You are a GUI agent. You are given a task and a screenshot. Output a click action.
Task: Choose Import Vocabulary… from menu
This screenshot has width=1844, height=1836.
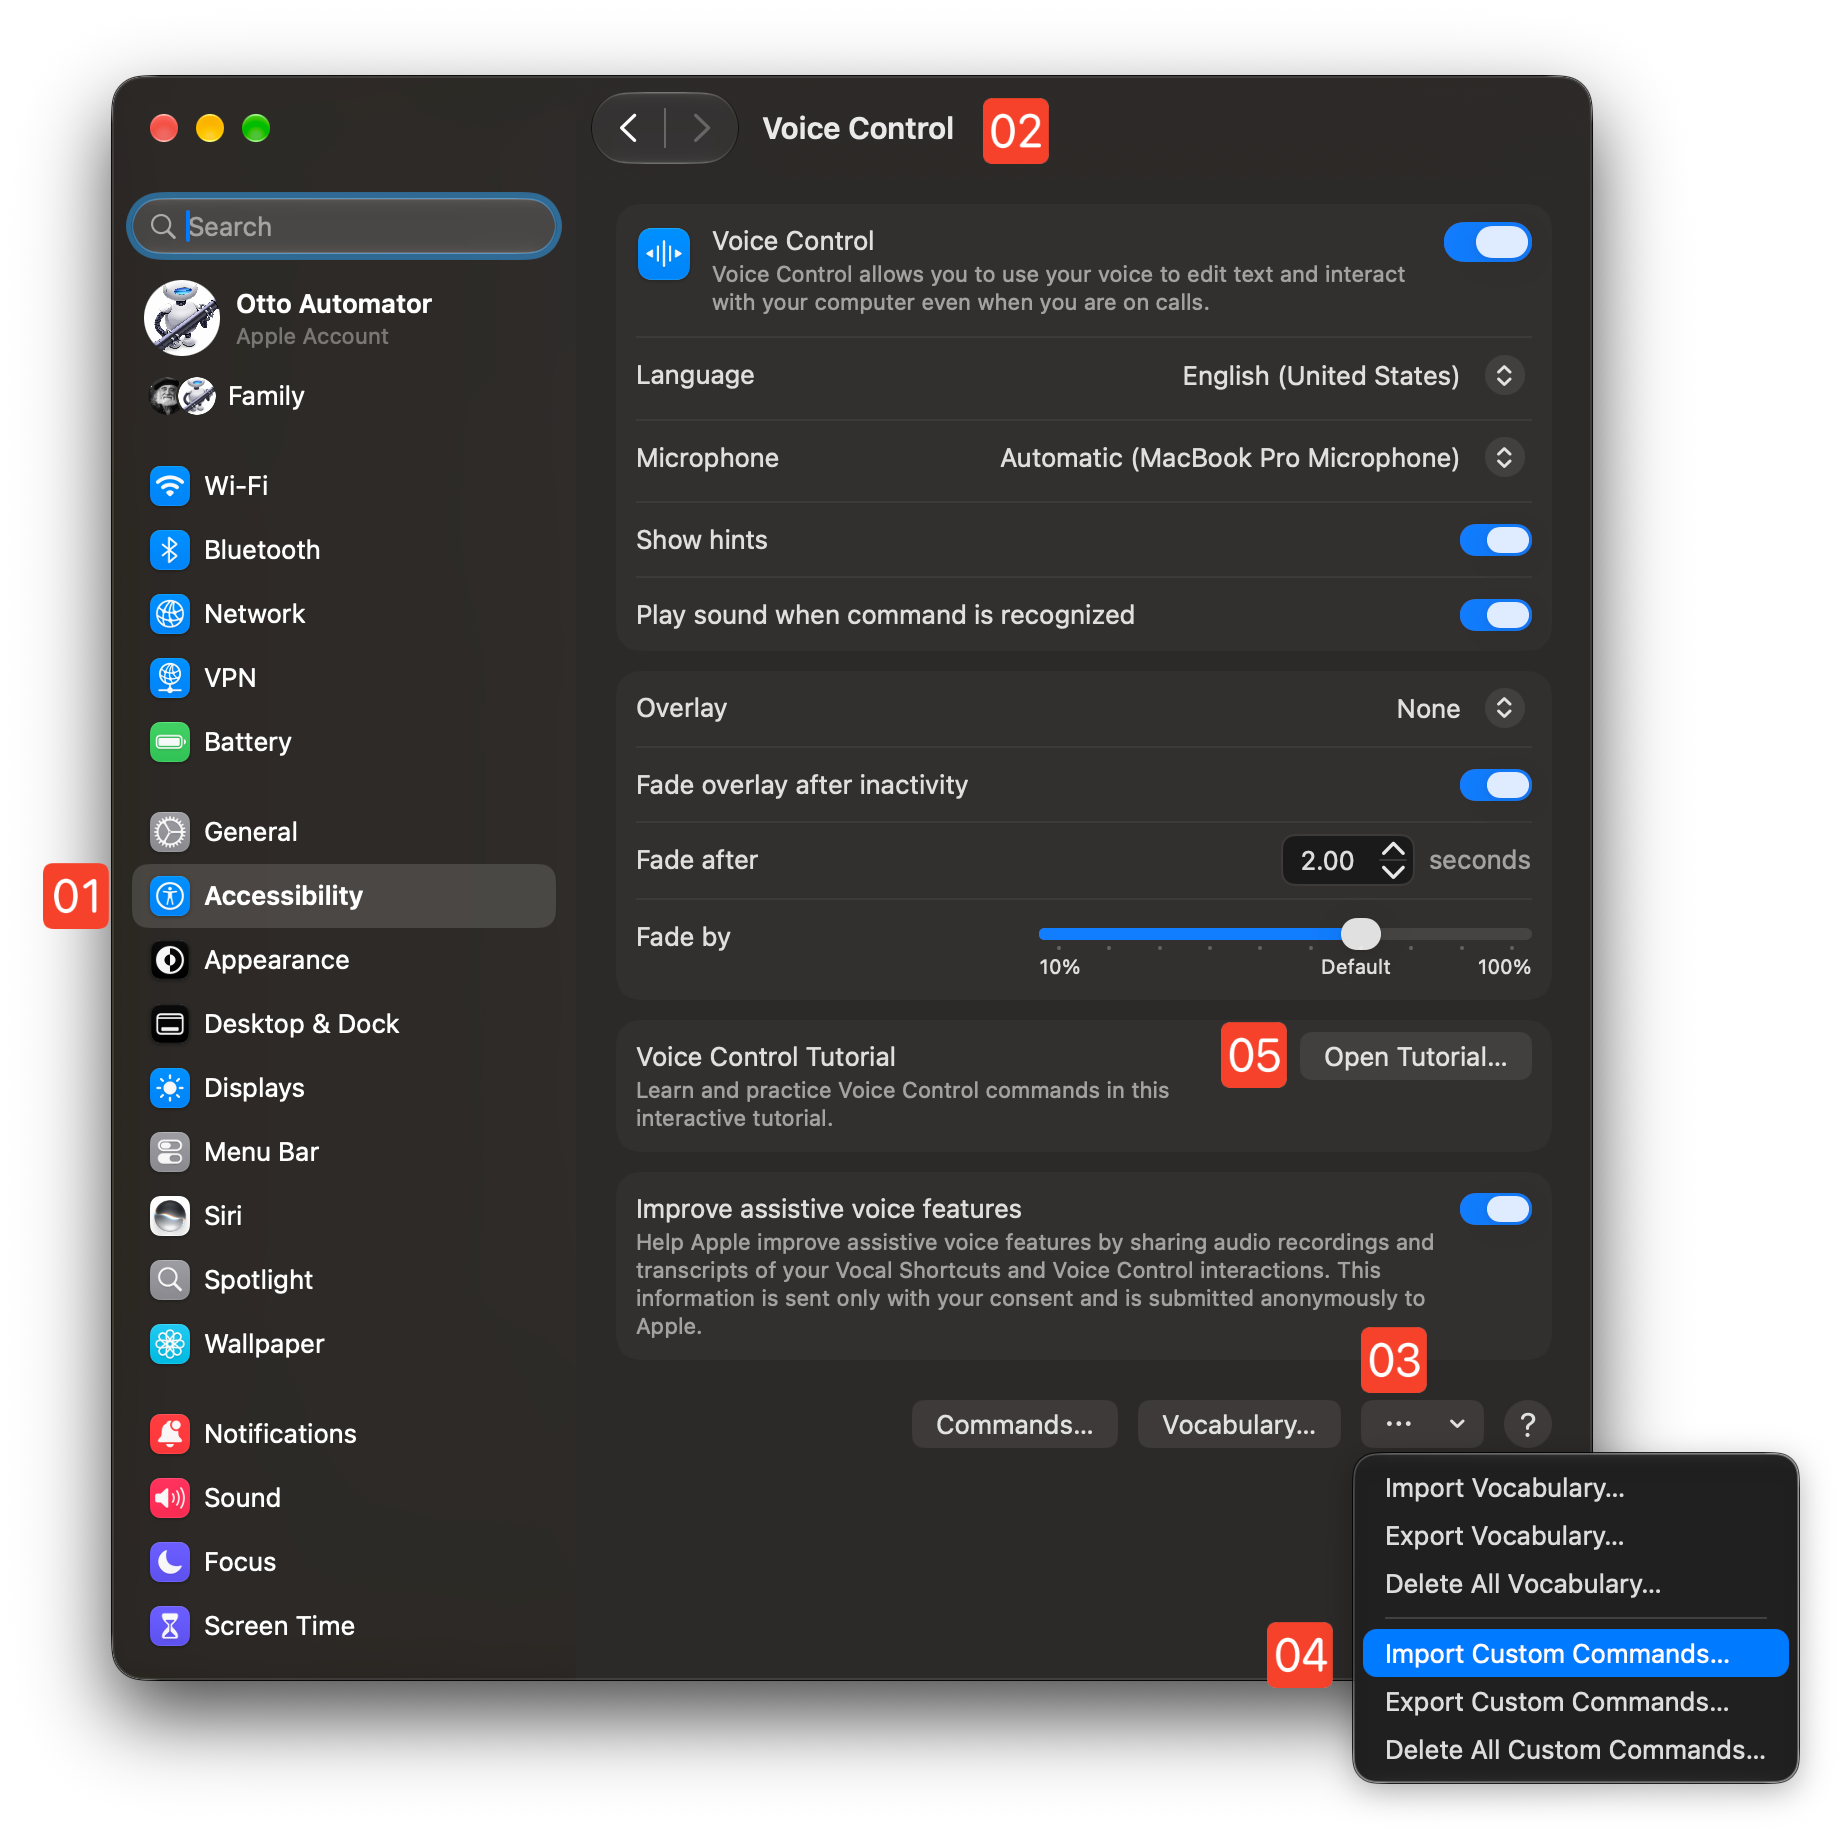tap(1576, 1488)
